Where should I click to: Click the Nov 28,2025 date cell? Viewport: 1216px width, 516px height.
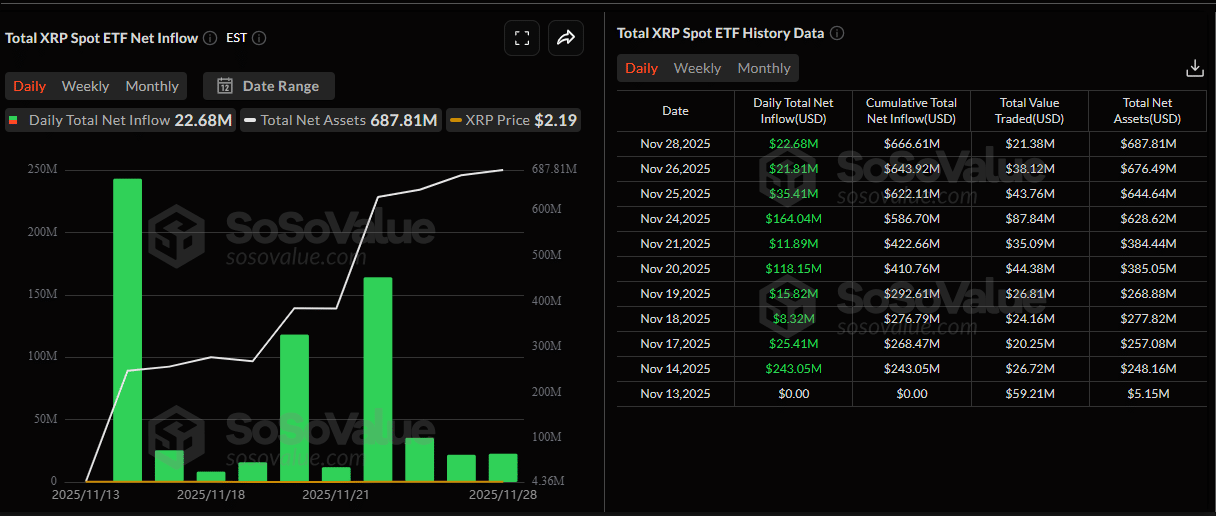(675, 144)
